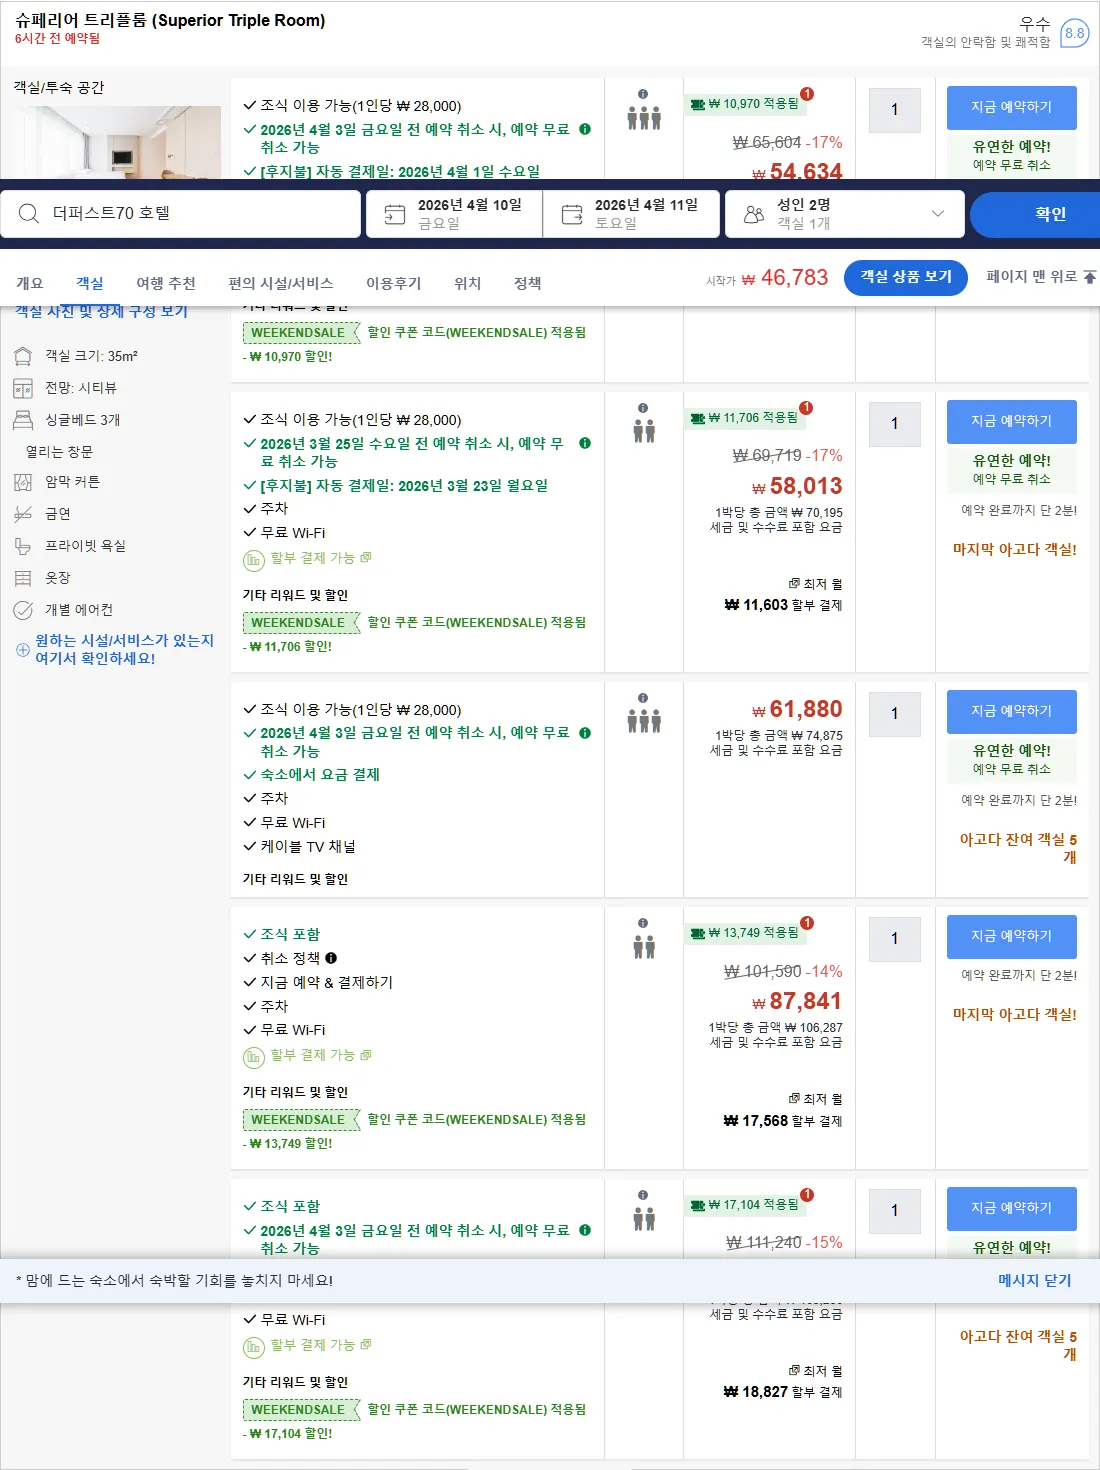Image resolution: width=1100 pixels, height=1470 pixels.
Task: Click WEEKENDSALE coupon tag with ₩13,749 discount
Action: (301, 1120)
